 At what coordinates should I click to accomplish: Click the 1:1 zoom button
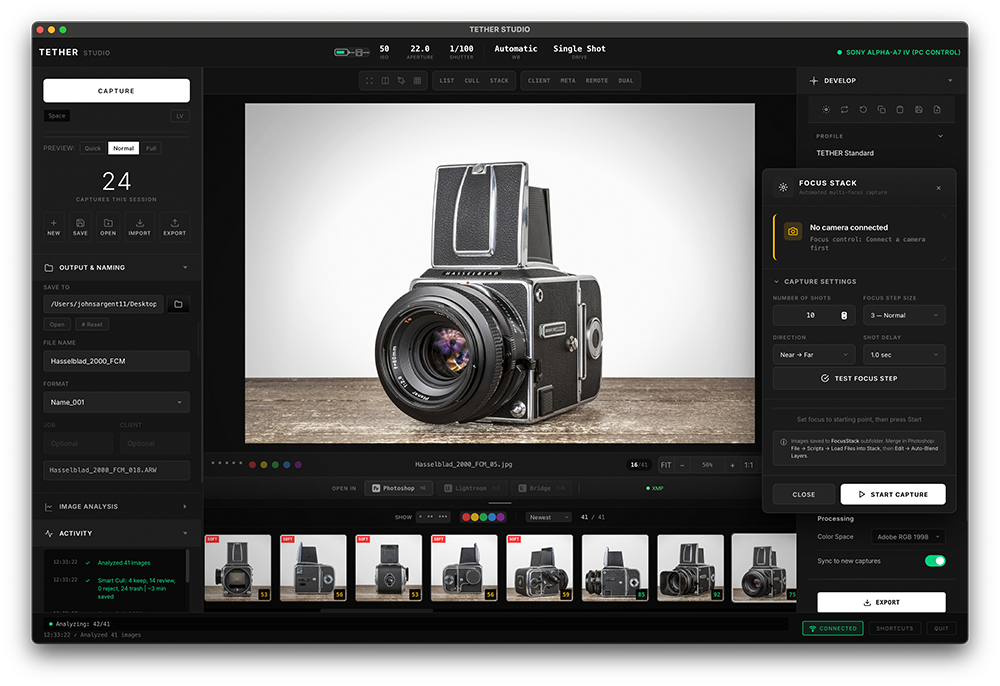tap(749, 465)
